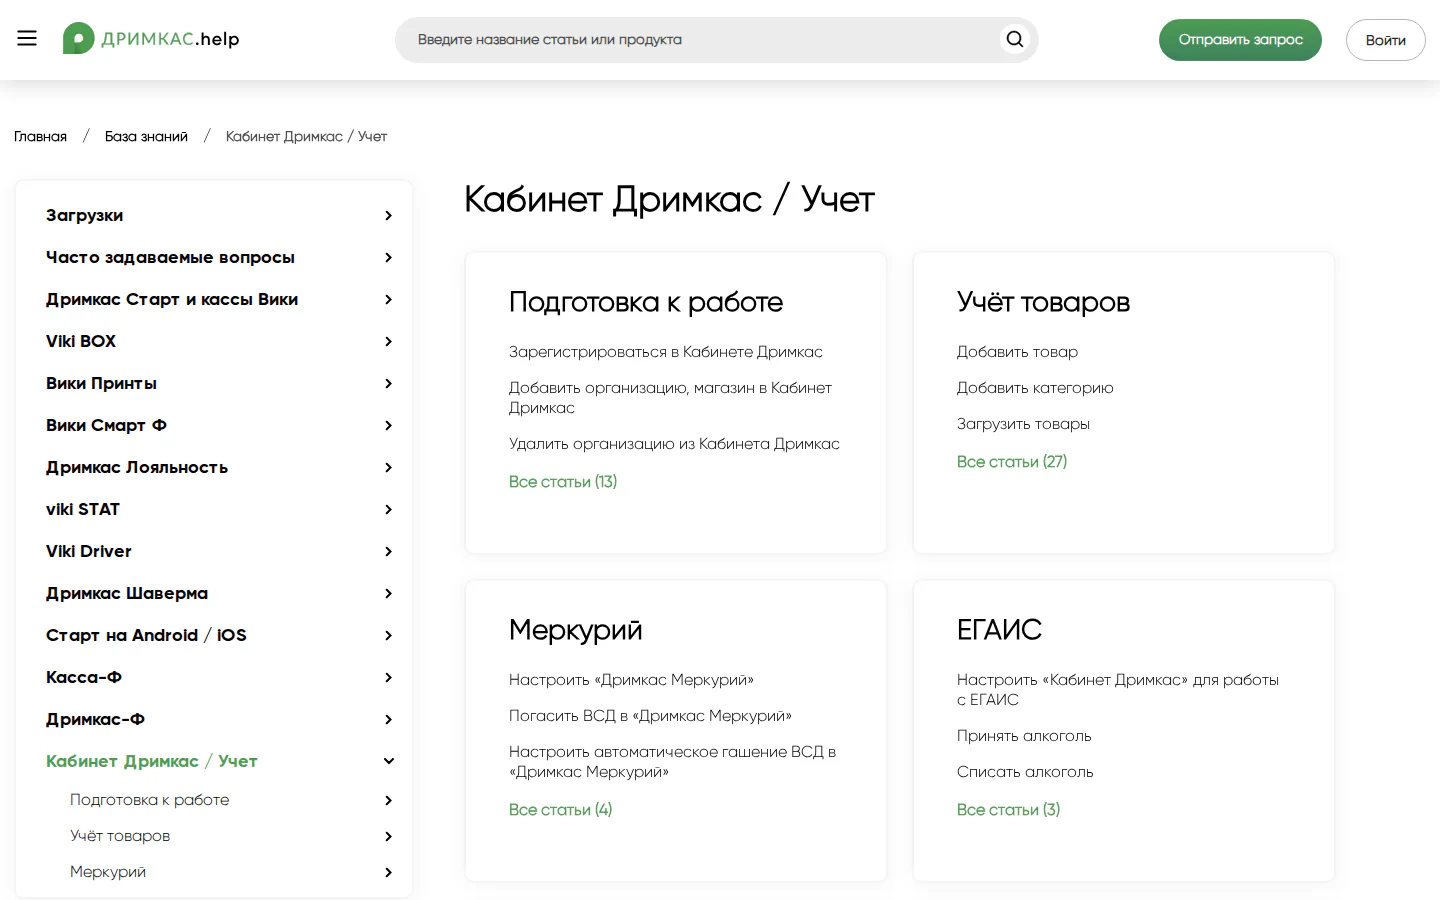This screenshot has height=900, width=1440.
Task: Open Учёт товаров sidebar subitem
Action: point(120,836)
